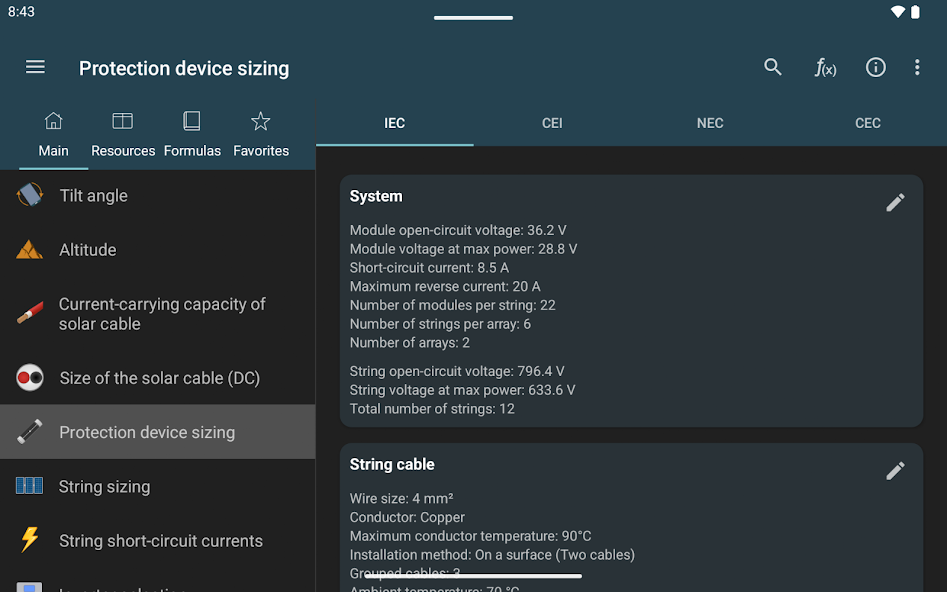Switch to the CEI tab

coord(552,123)
